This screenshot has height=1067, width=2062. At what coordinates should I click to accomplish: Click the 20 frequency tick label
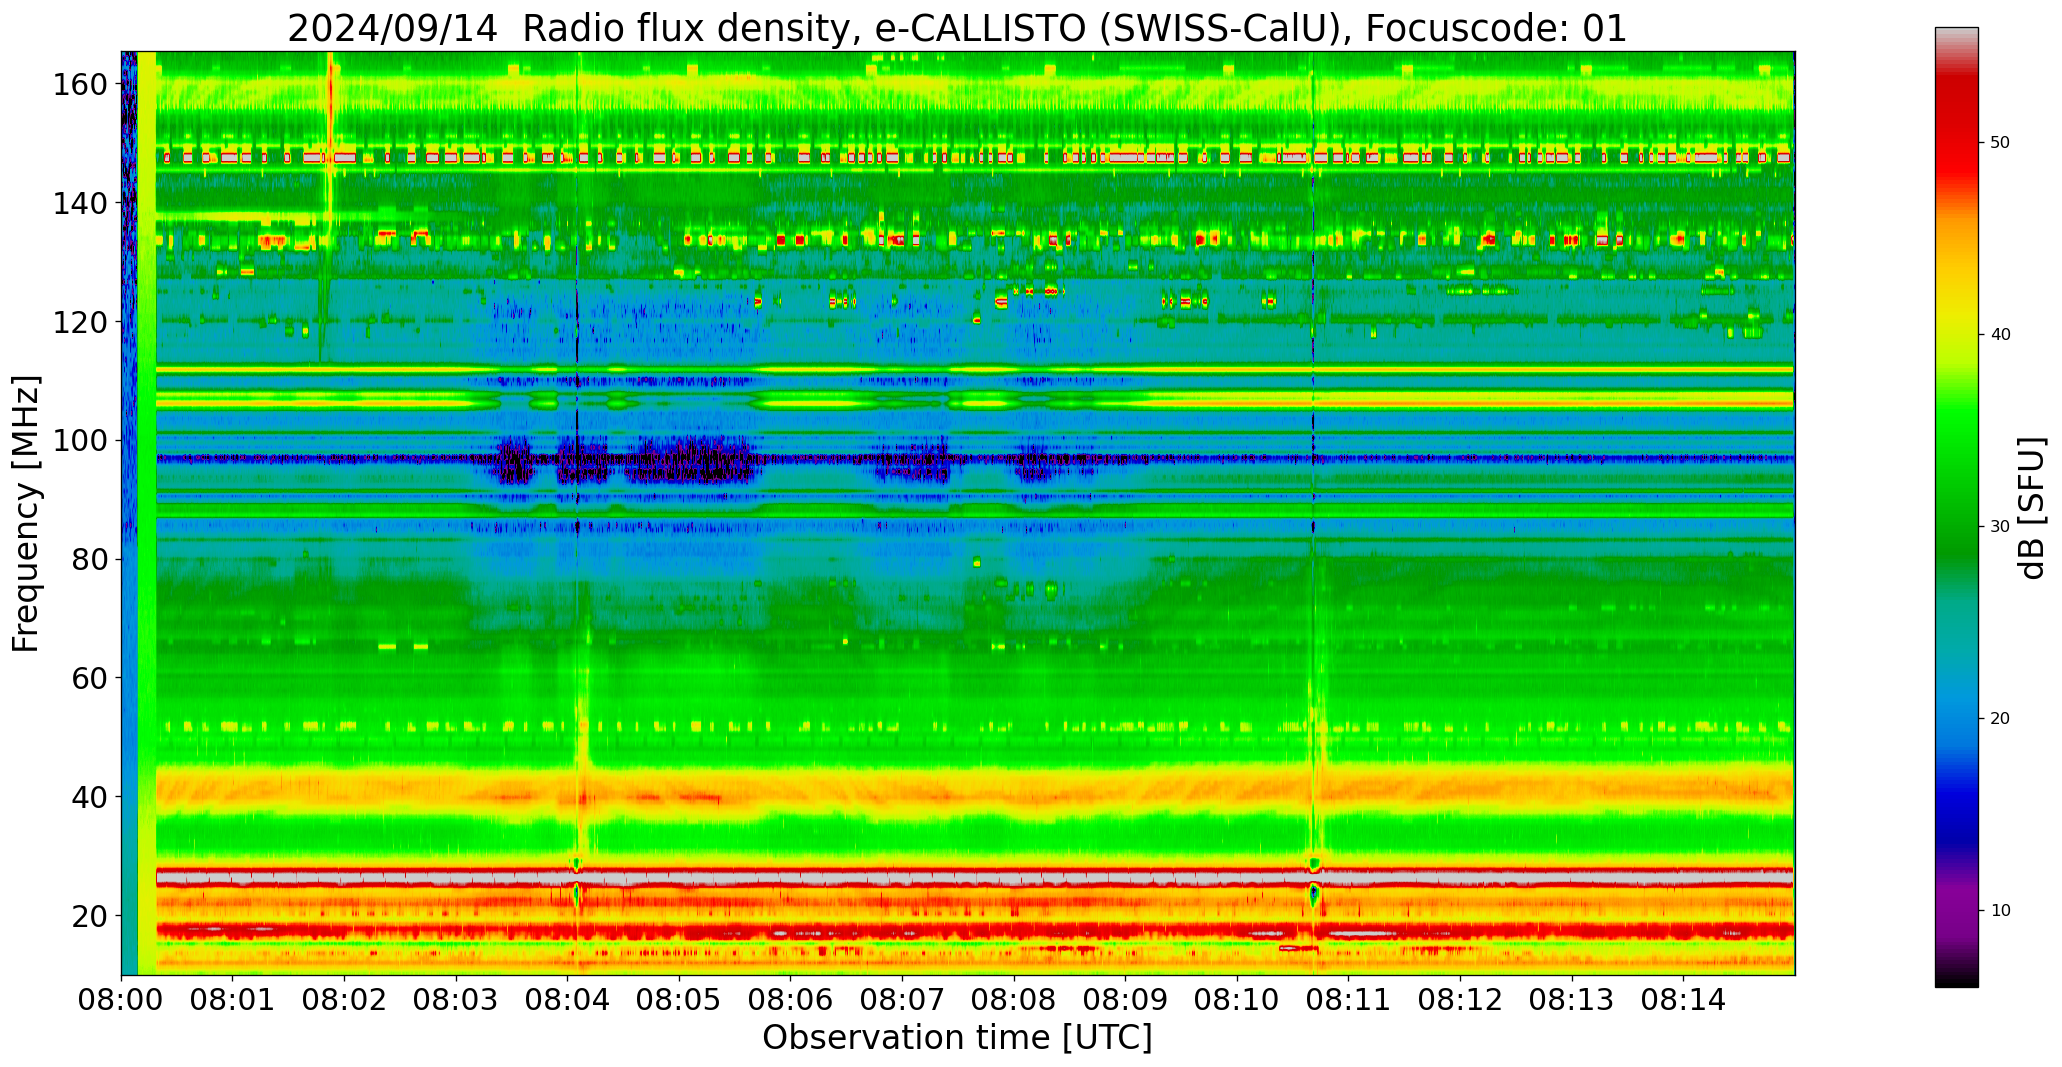click(89, 916)
